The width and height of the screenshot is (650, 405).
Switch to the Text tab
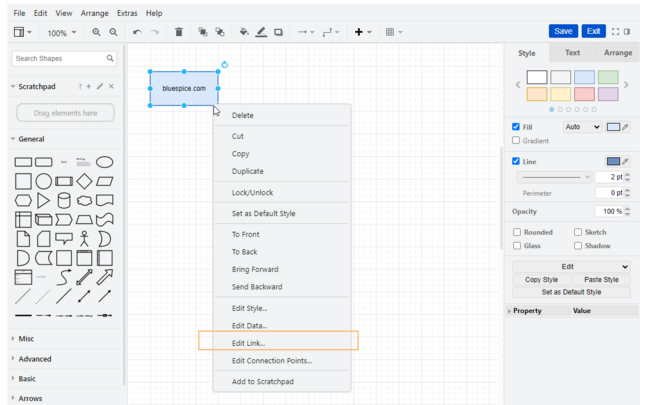click(x=572, y=53)
